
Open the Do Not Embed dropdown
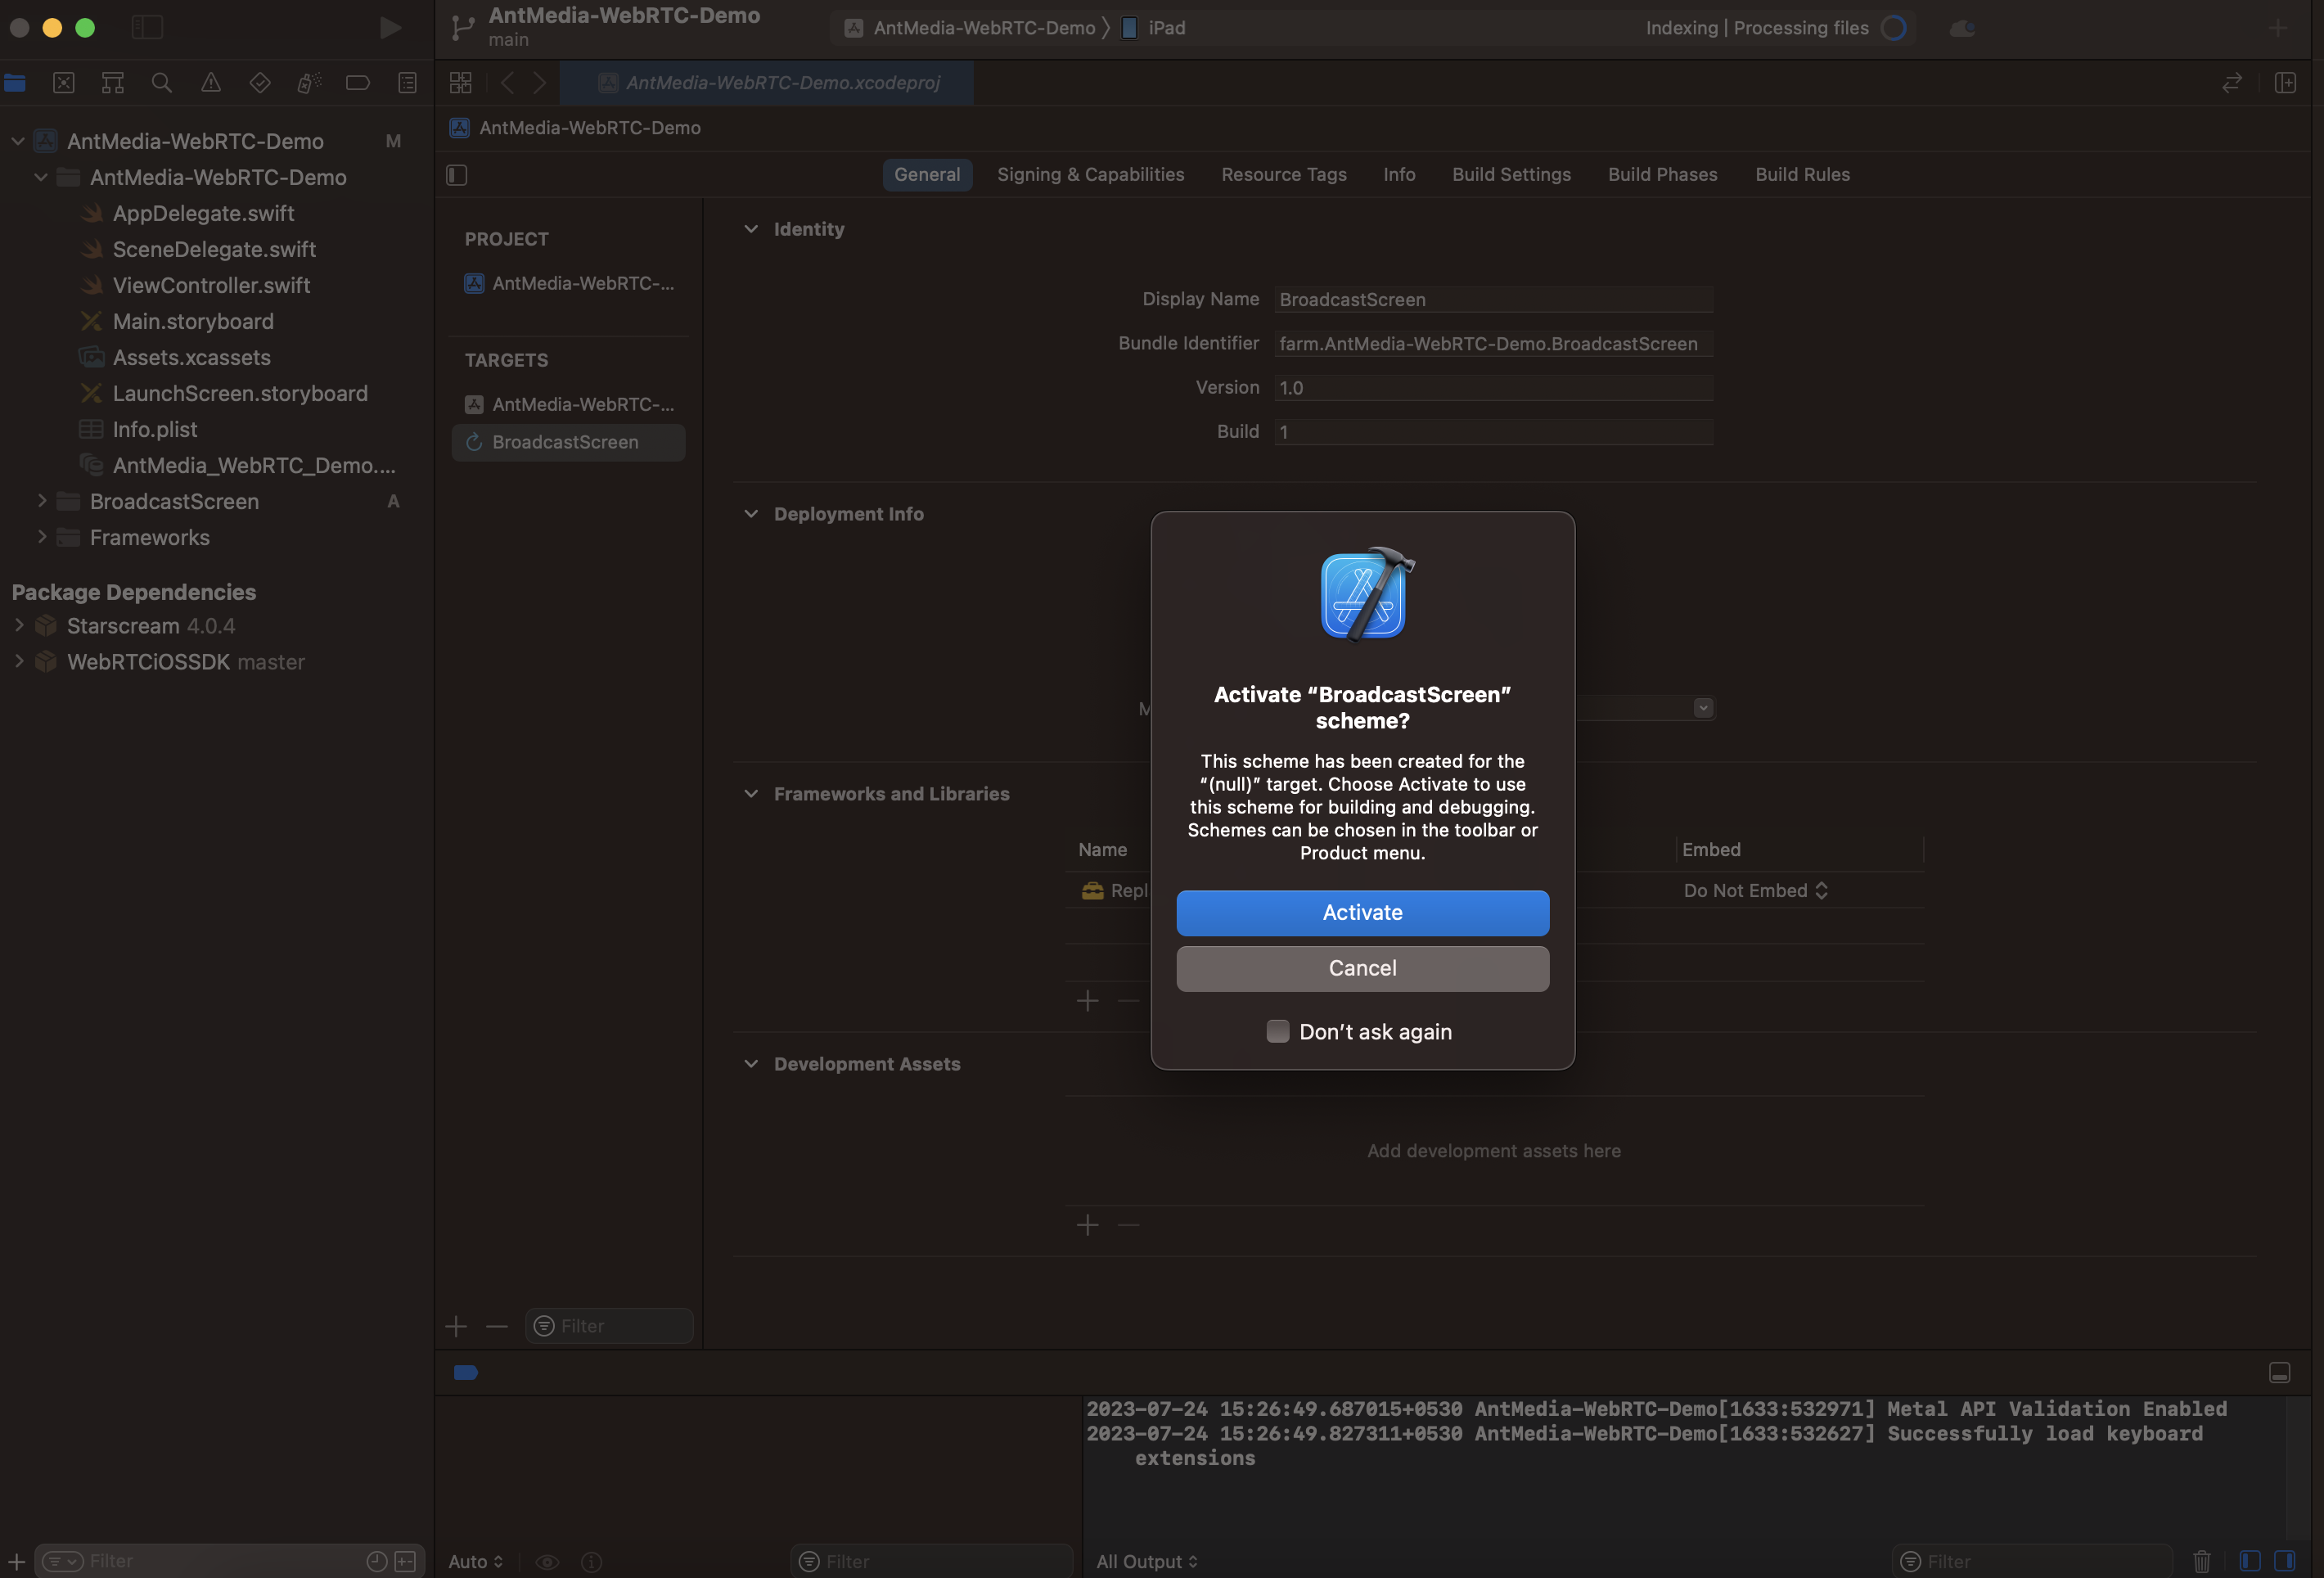1756,891
